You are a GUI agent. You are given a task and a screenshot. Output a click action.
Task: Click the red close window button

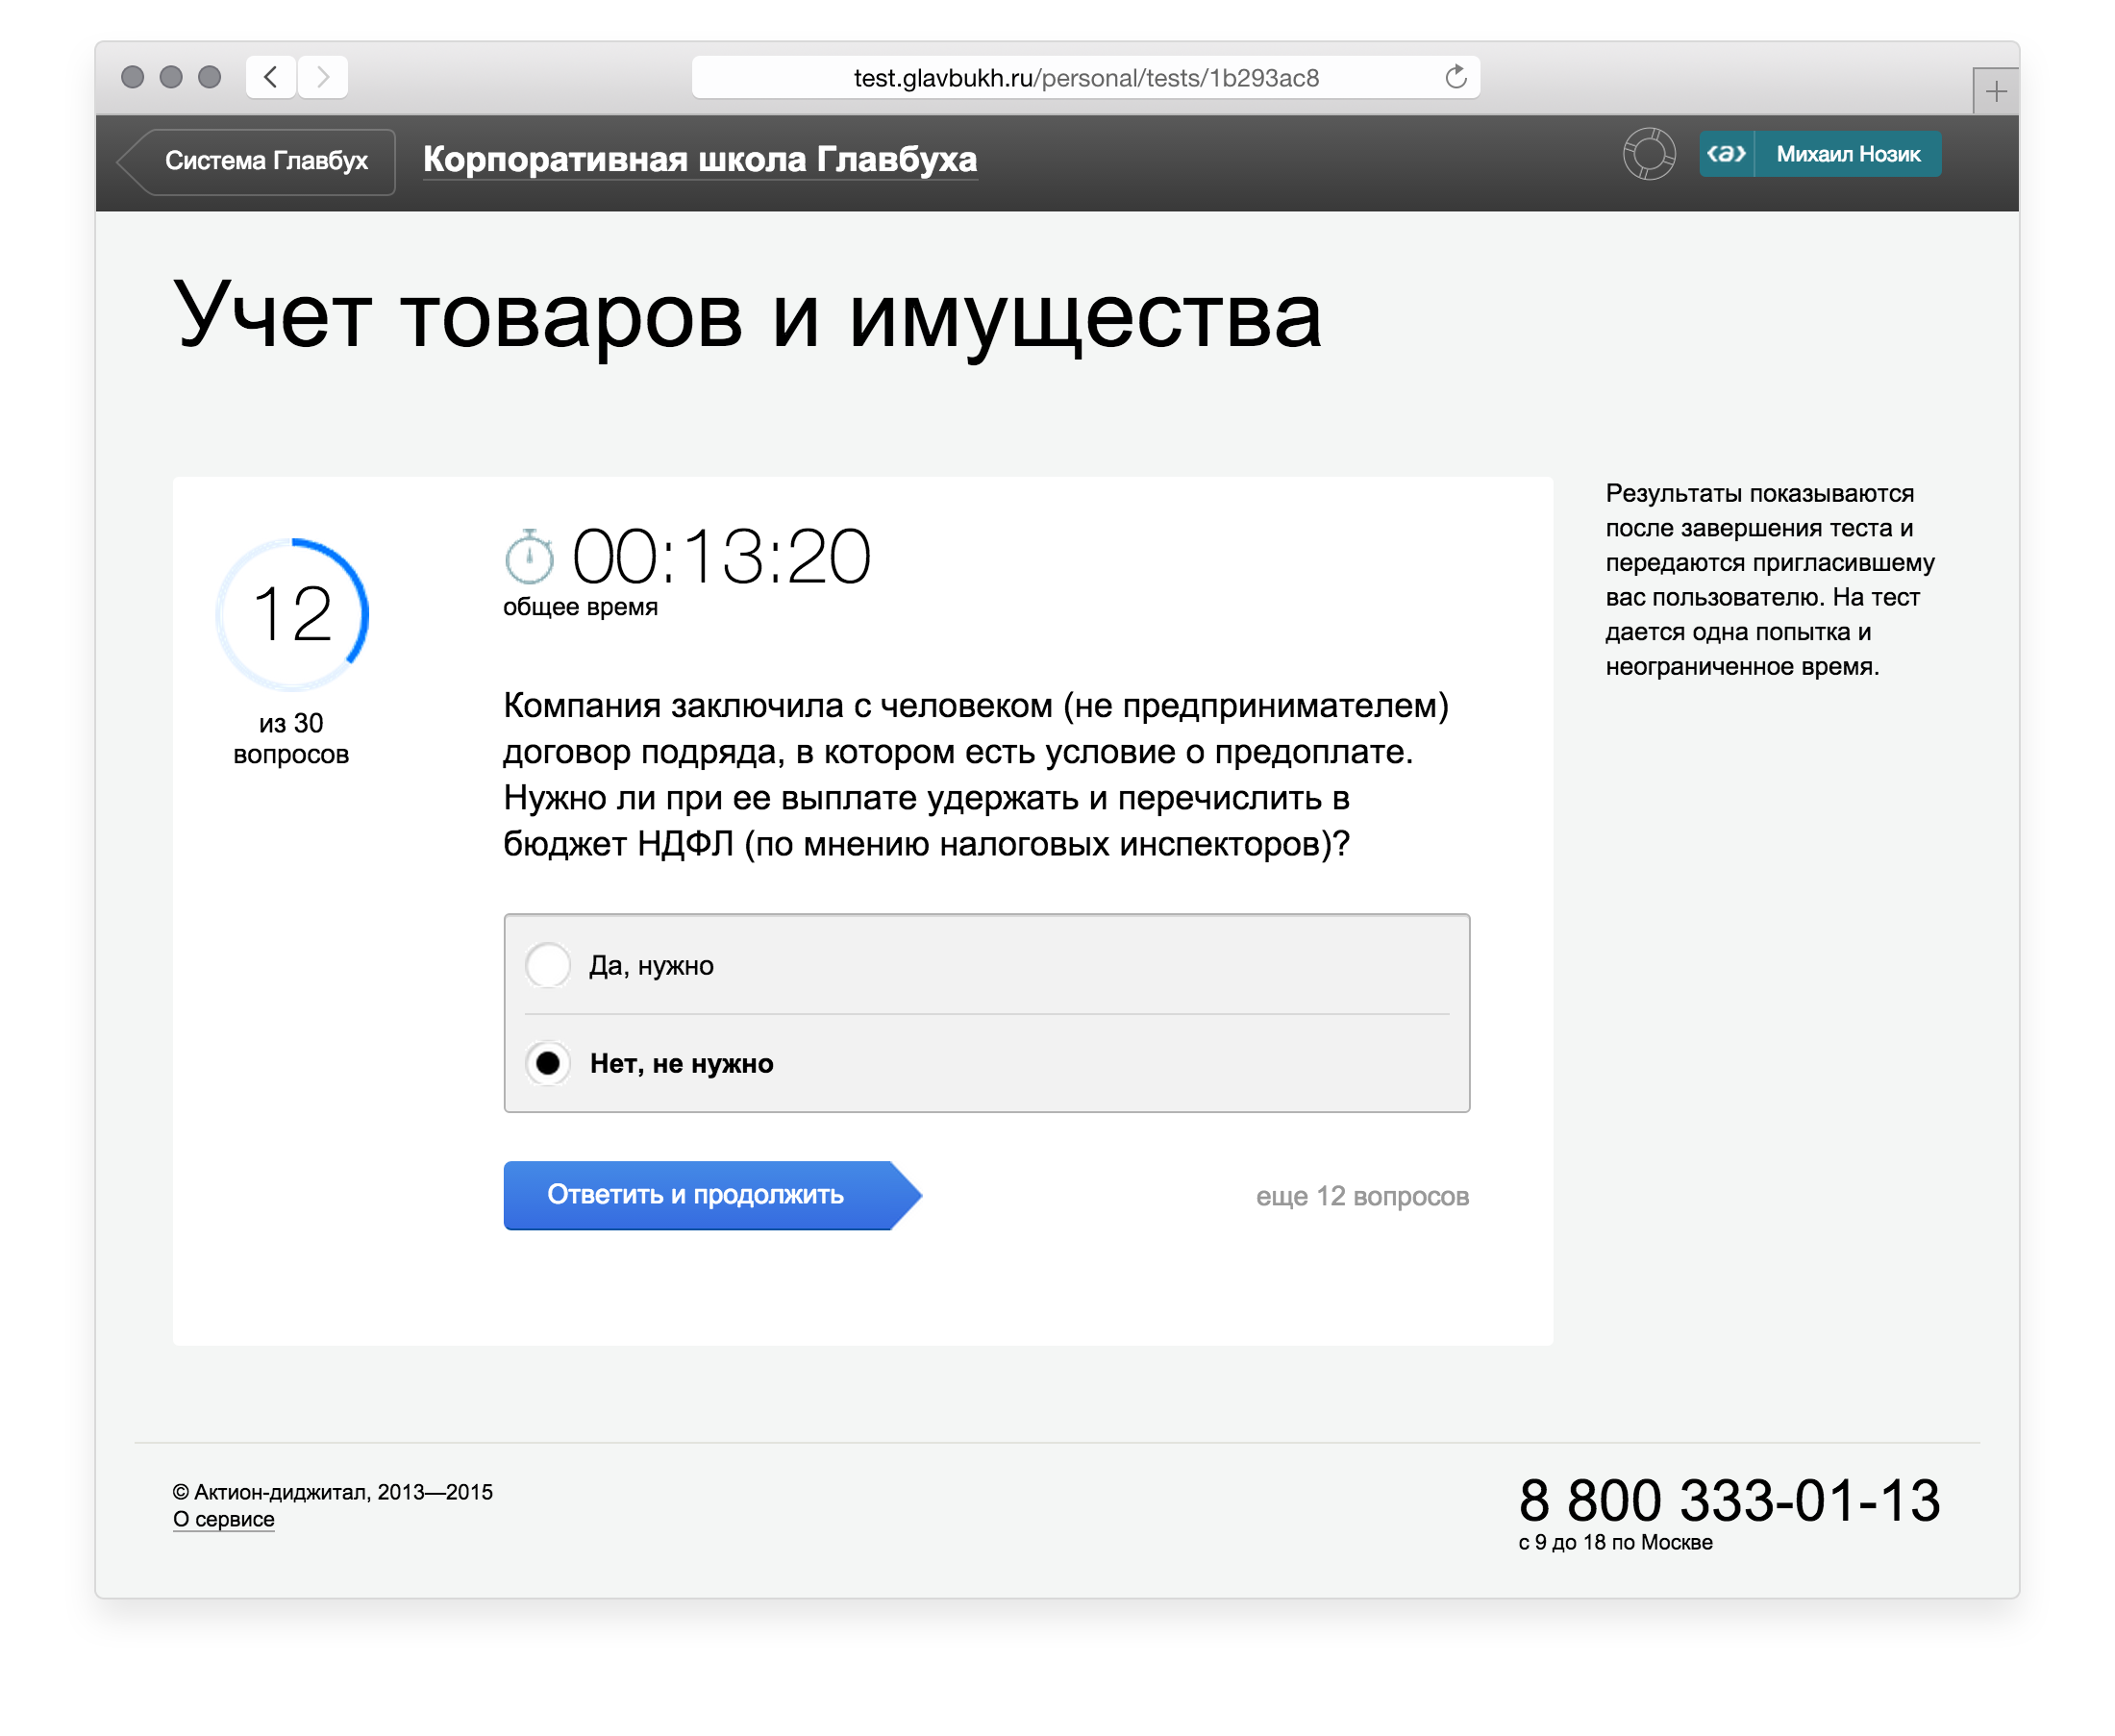click(x=132, y=77)
